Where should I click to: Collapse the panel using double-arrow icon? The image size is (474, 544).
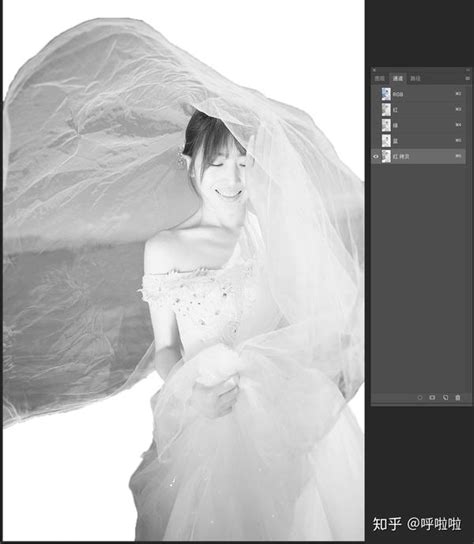pos(468,70)
